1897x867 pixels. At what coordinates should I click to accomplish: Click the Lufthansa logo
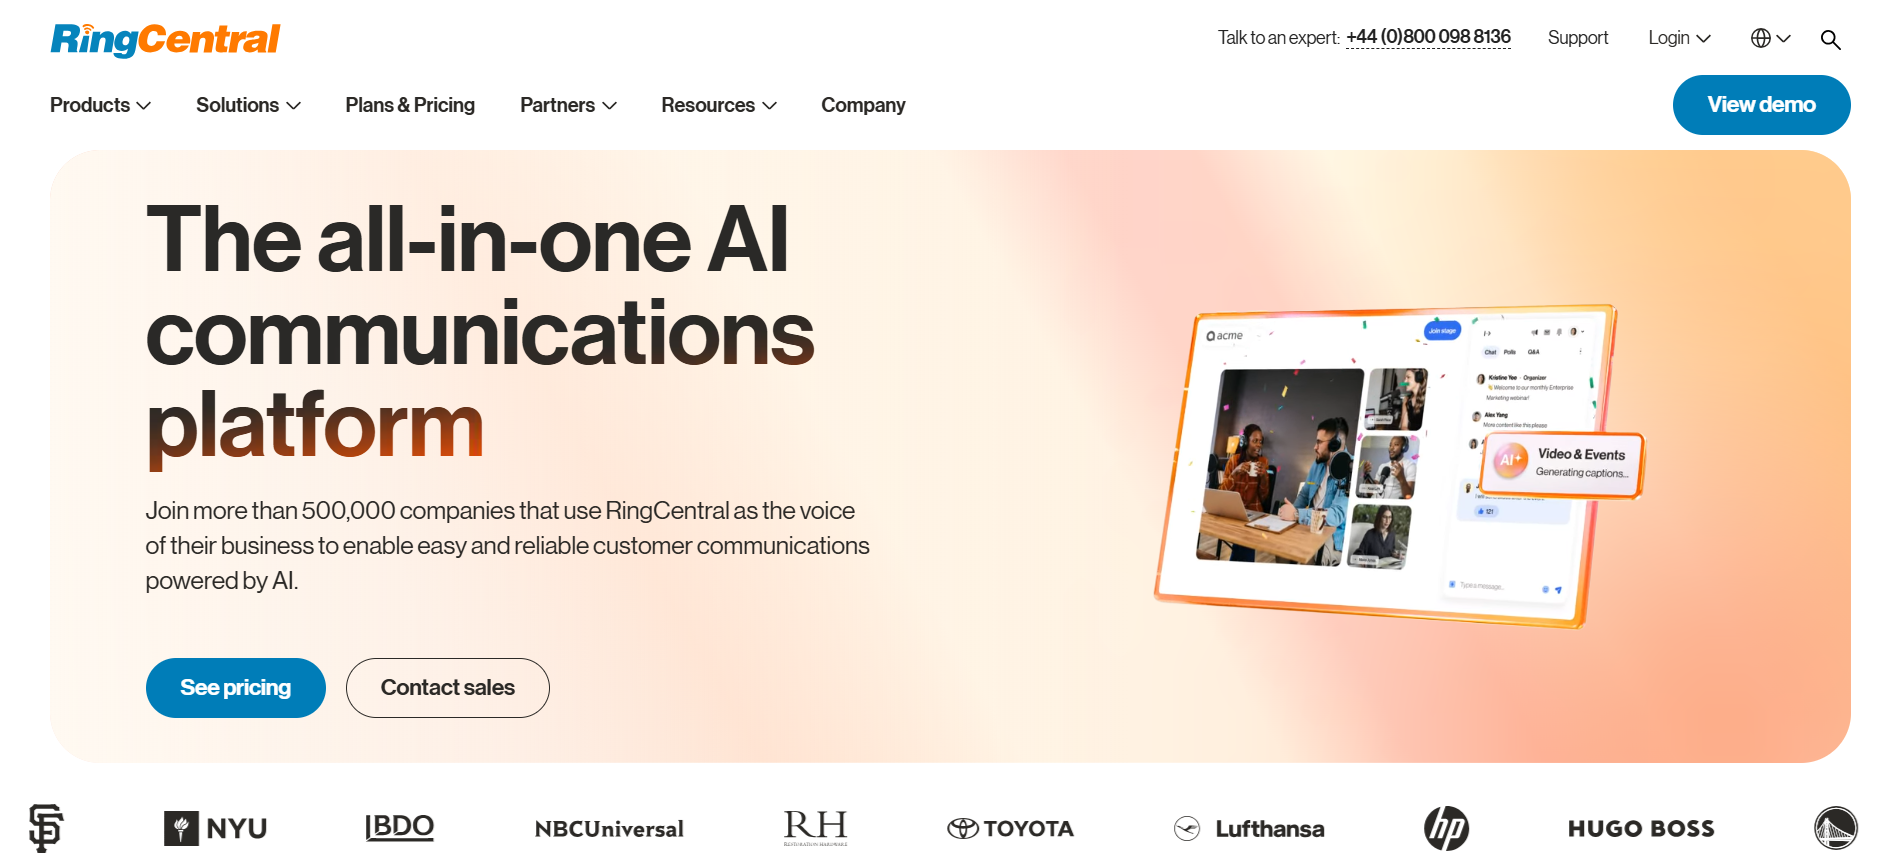coord(1249,828)
